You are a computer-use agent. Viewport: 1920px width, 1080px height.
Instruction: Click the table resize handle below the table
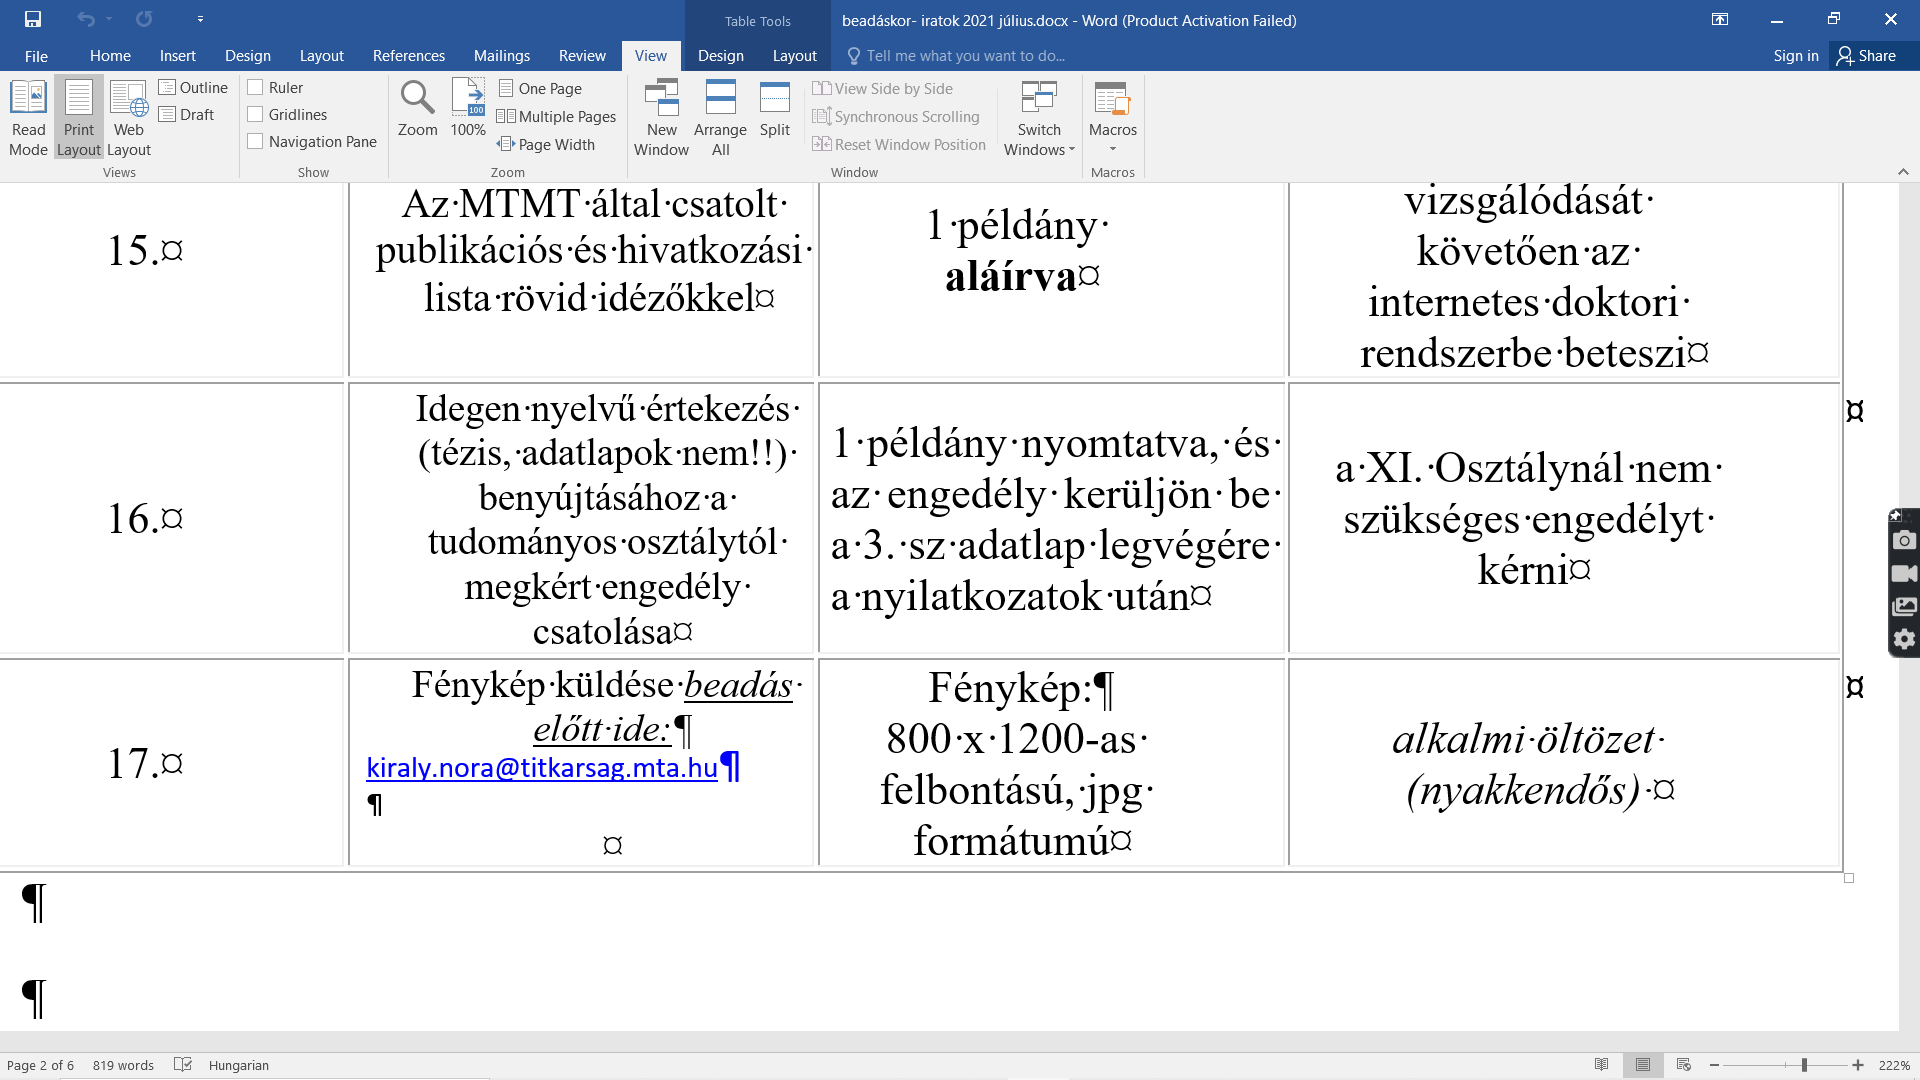(1849, 878)
